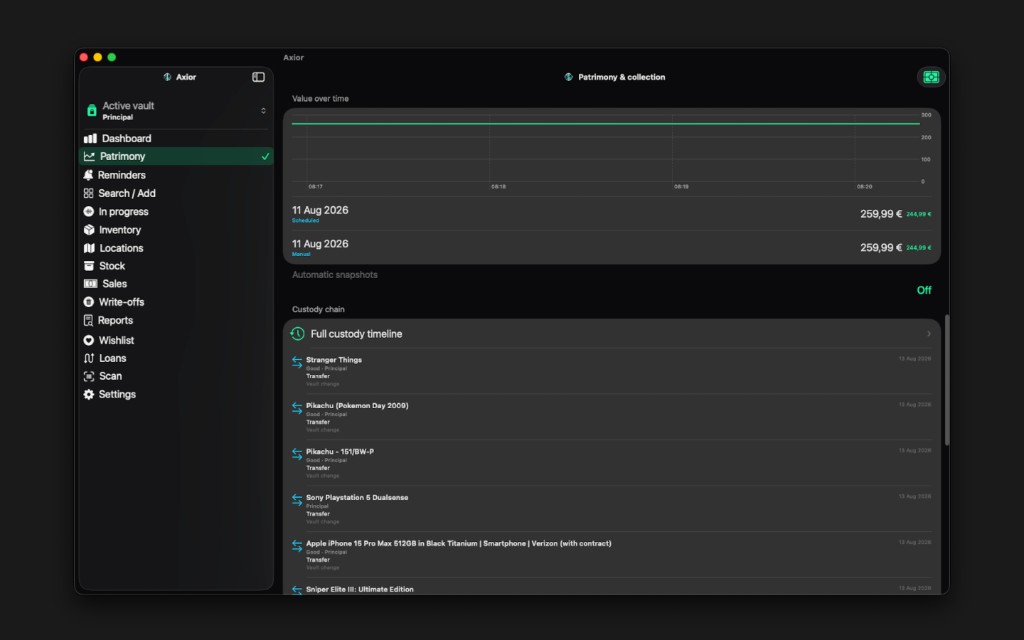Select Sniper Elite III: Ultimate Edition entry
Viewport: 1024px width, 640px height.
click(x=612, y=587)
